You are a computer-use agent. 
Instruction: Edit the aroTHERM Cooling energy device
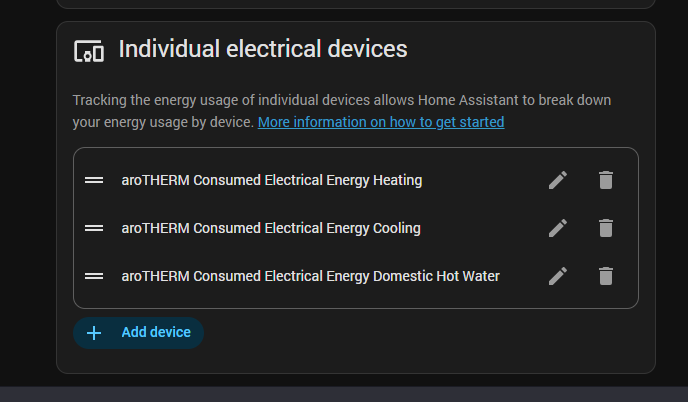pos(558,228)
